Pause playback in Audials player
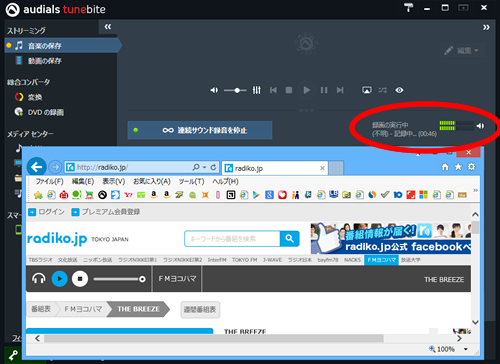 324,90
